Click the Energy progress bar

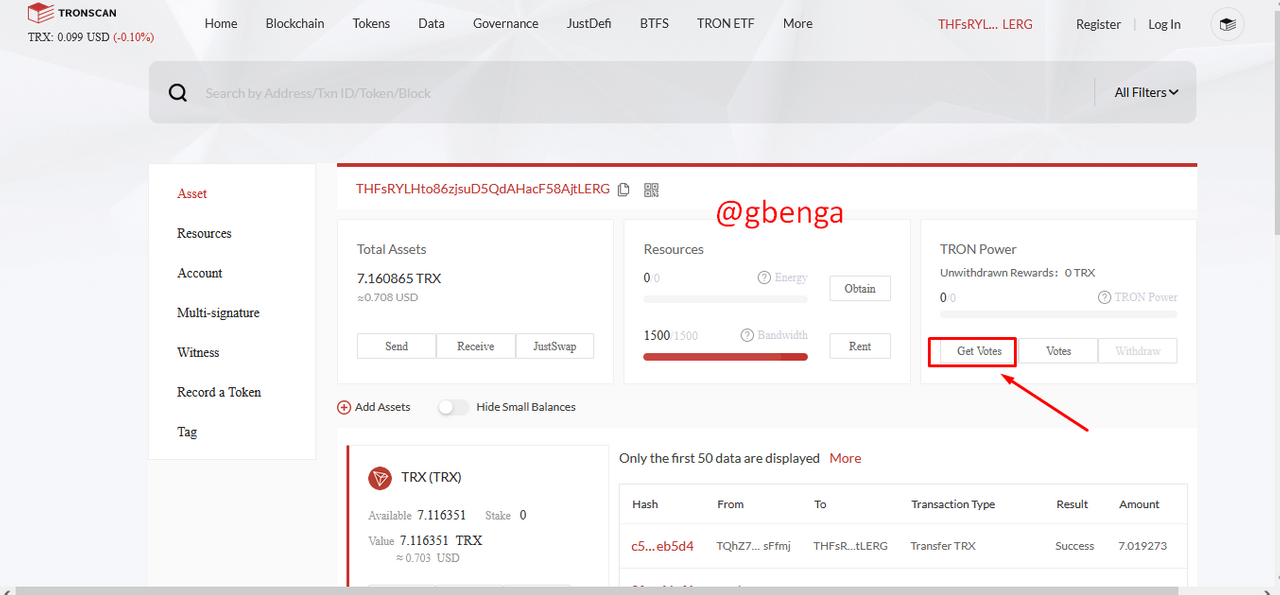725,298
